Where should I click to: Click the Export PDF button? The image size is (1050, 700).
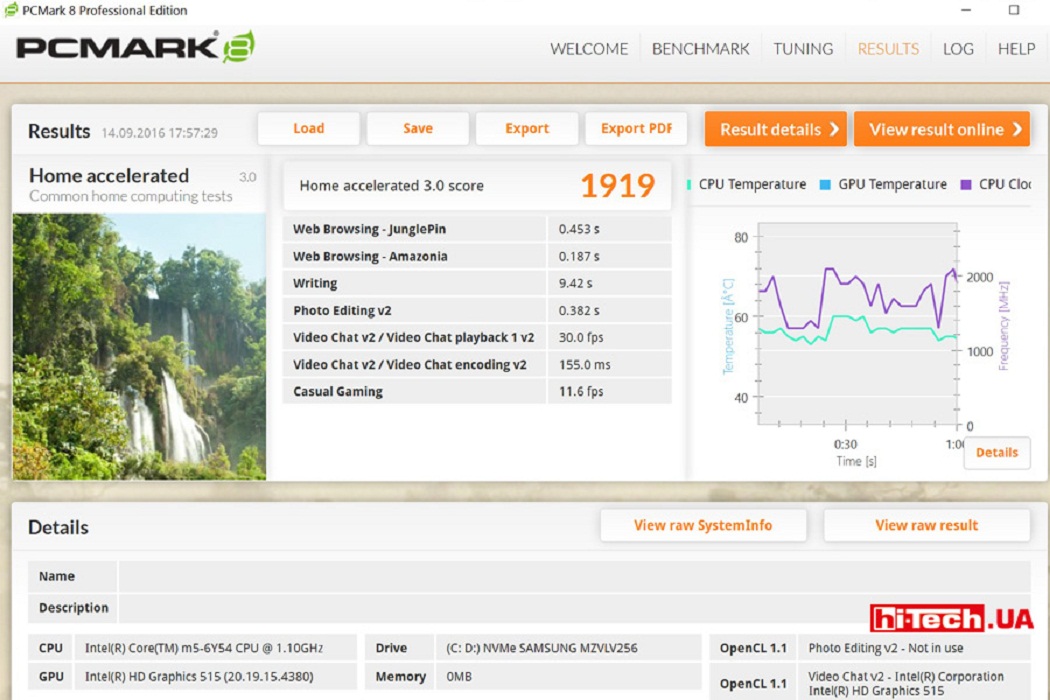click(x=636, y=129)
